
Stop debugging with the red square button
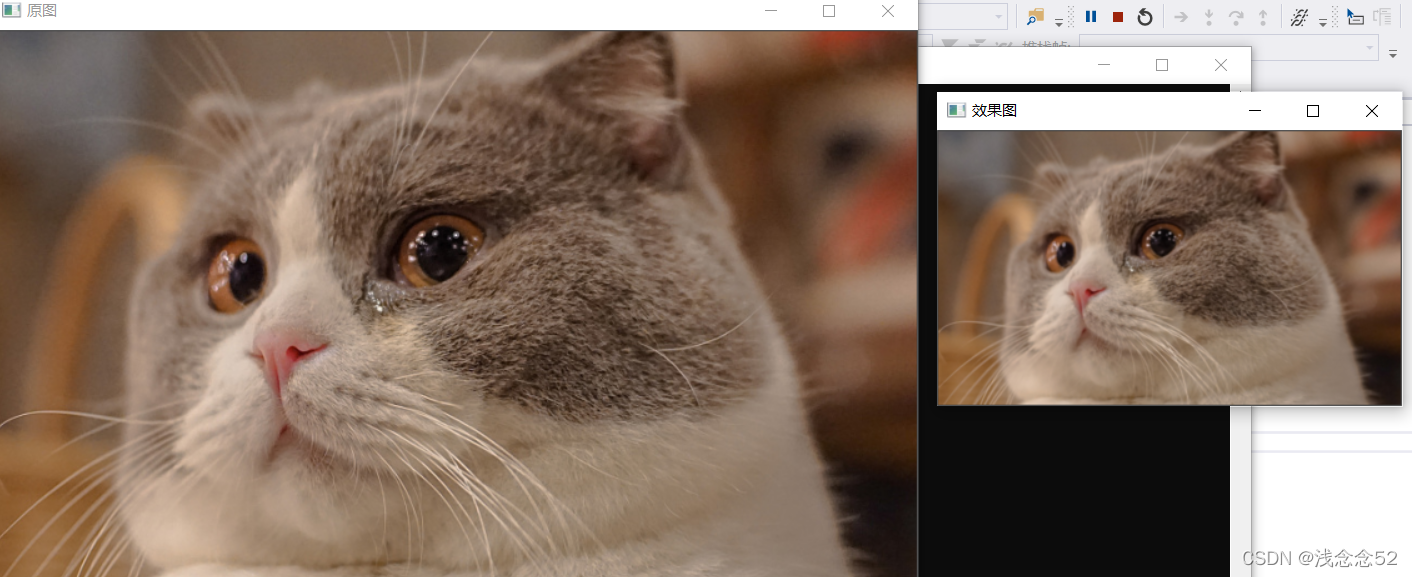click(1118, 17)
